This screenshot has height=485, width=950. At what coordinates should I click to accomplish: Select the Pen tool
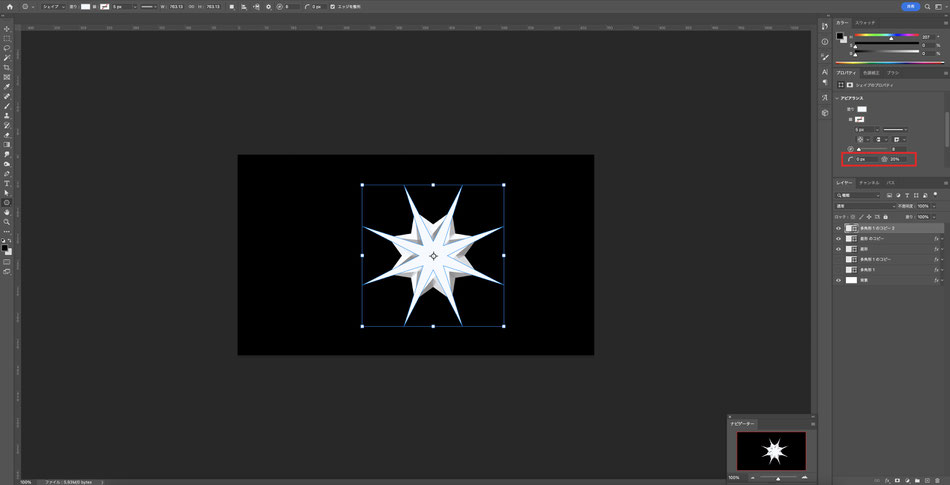(7, 173)
